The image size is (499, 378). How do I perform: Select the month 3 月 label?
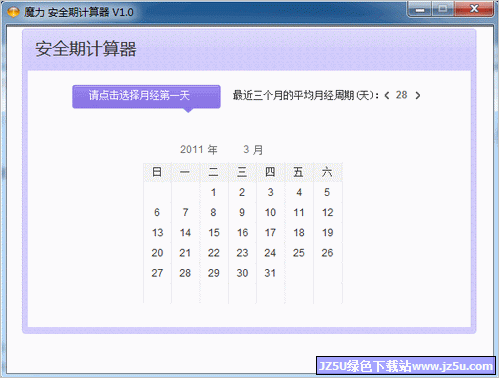pos(253,149)
